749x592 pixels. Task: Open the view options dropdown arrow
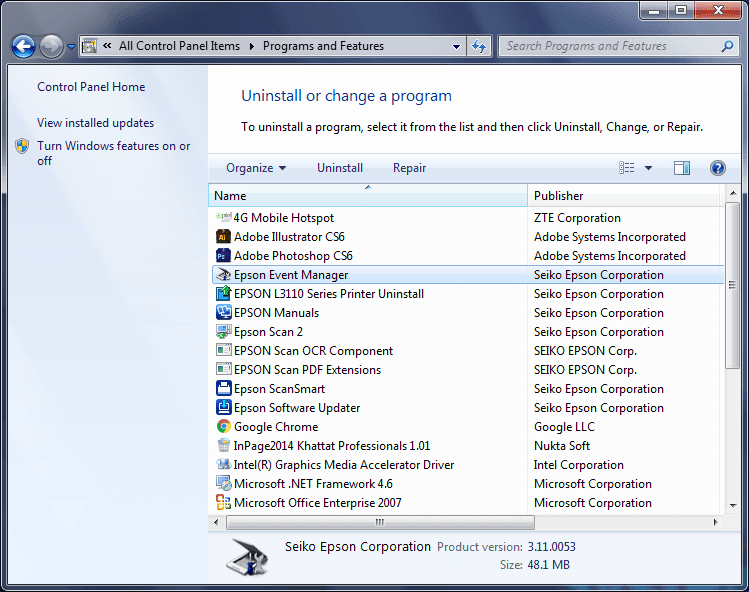click(648, 168)
